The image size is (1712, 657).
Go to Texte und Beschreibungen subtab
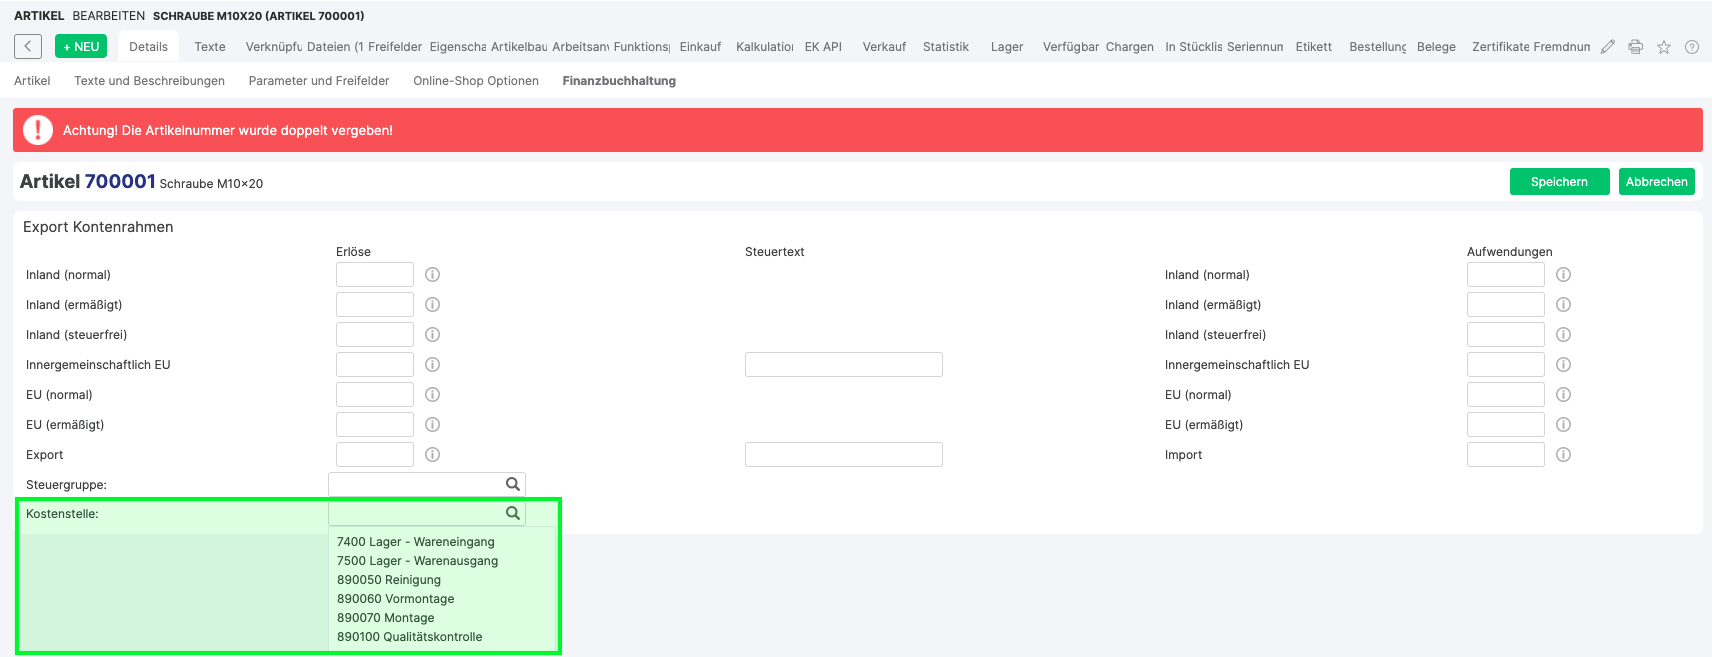coord(149,81)
